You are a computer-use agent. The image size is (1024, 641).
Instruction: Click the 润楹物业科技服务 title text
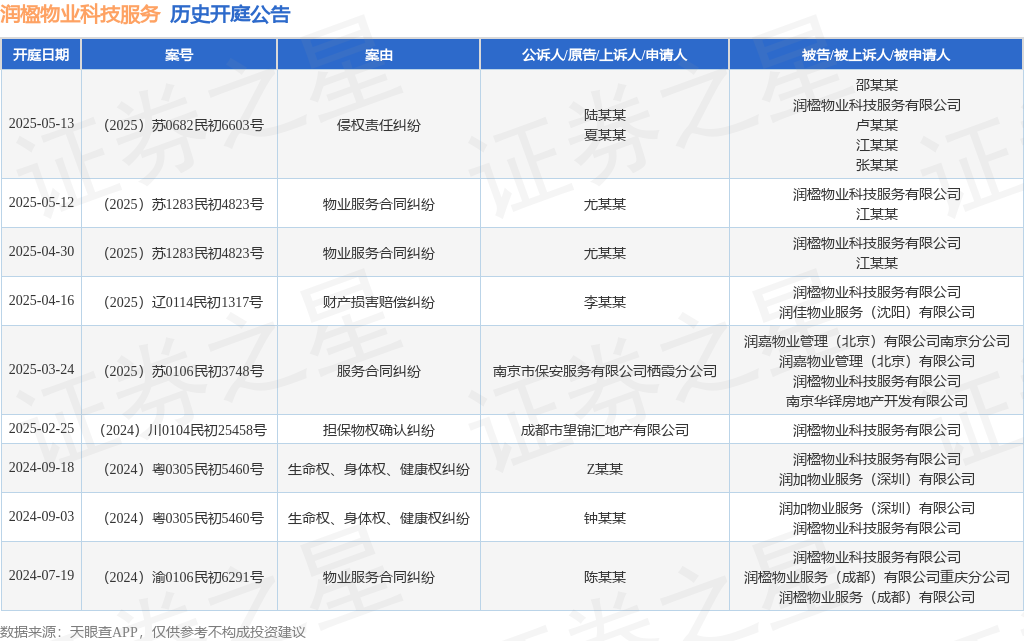80,14
